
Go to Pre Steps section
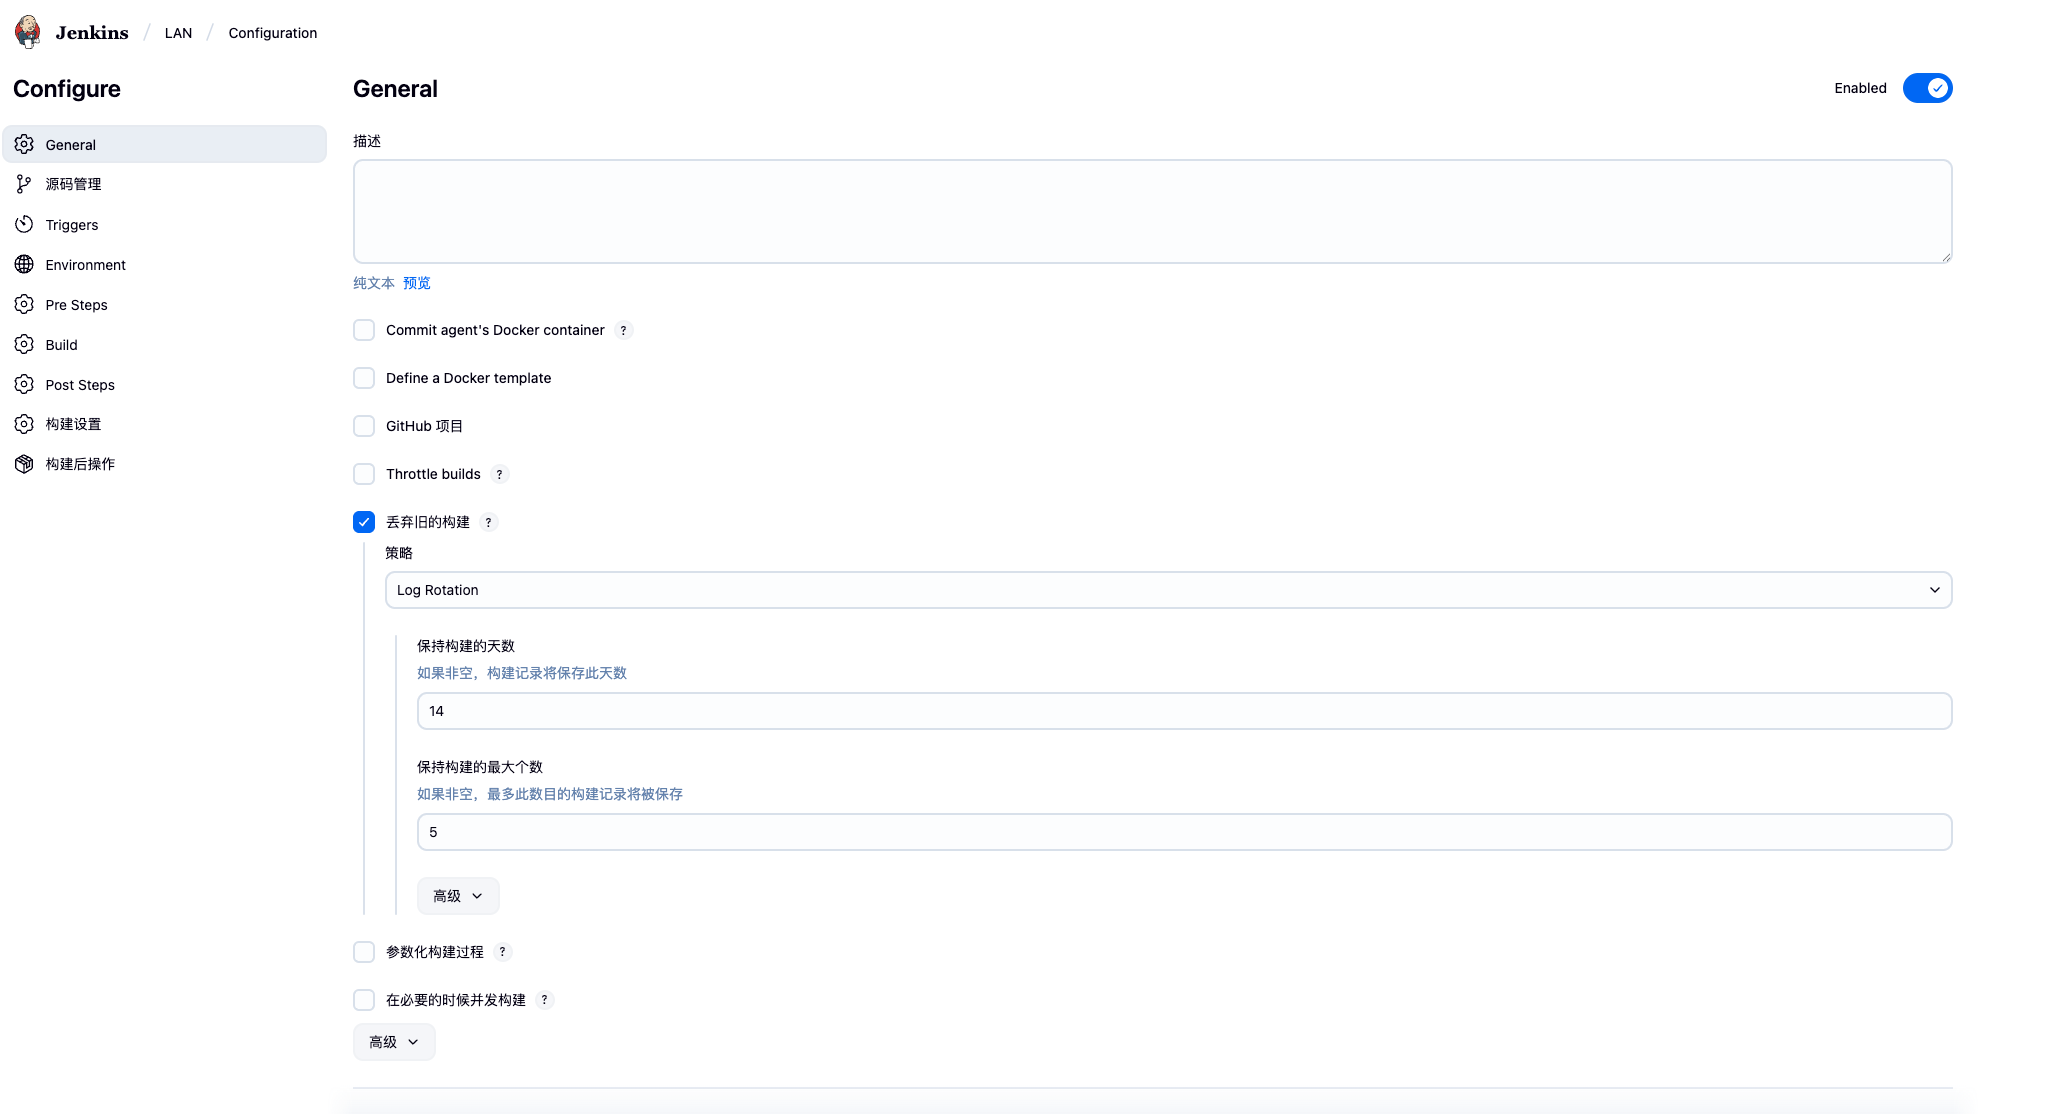coord(76,305)
